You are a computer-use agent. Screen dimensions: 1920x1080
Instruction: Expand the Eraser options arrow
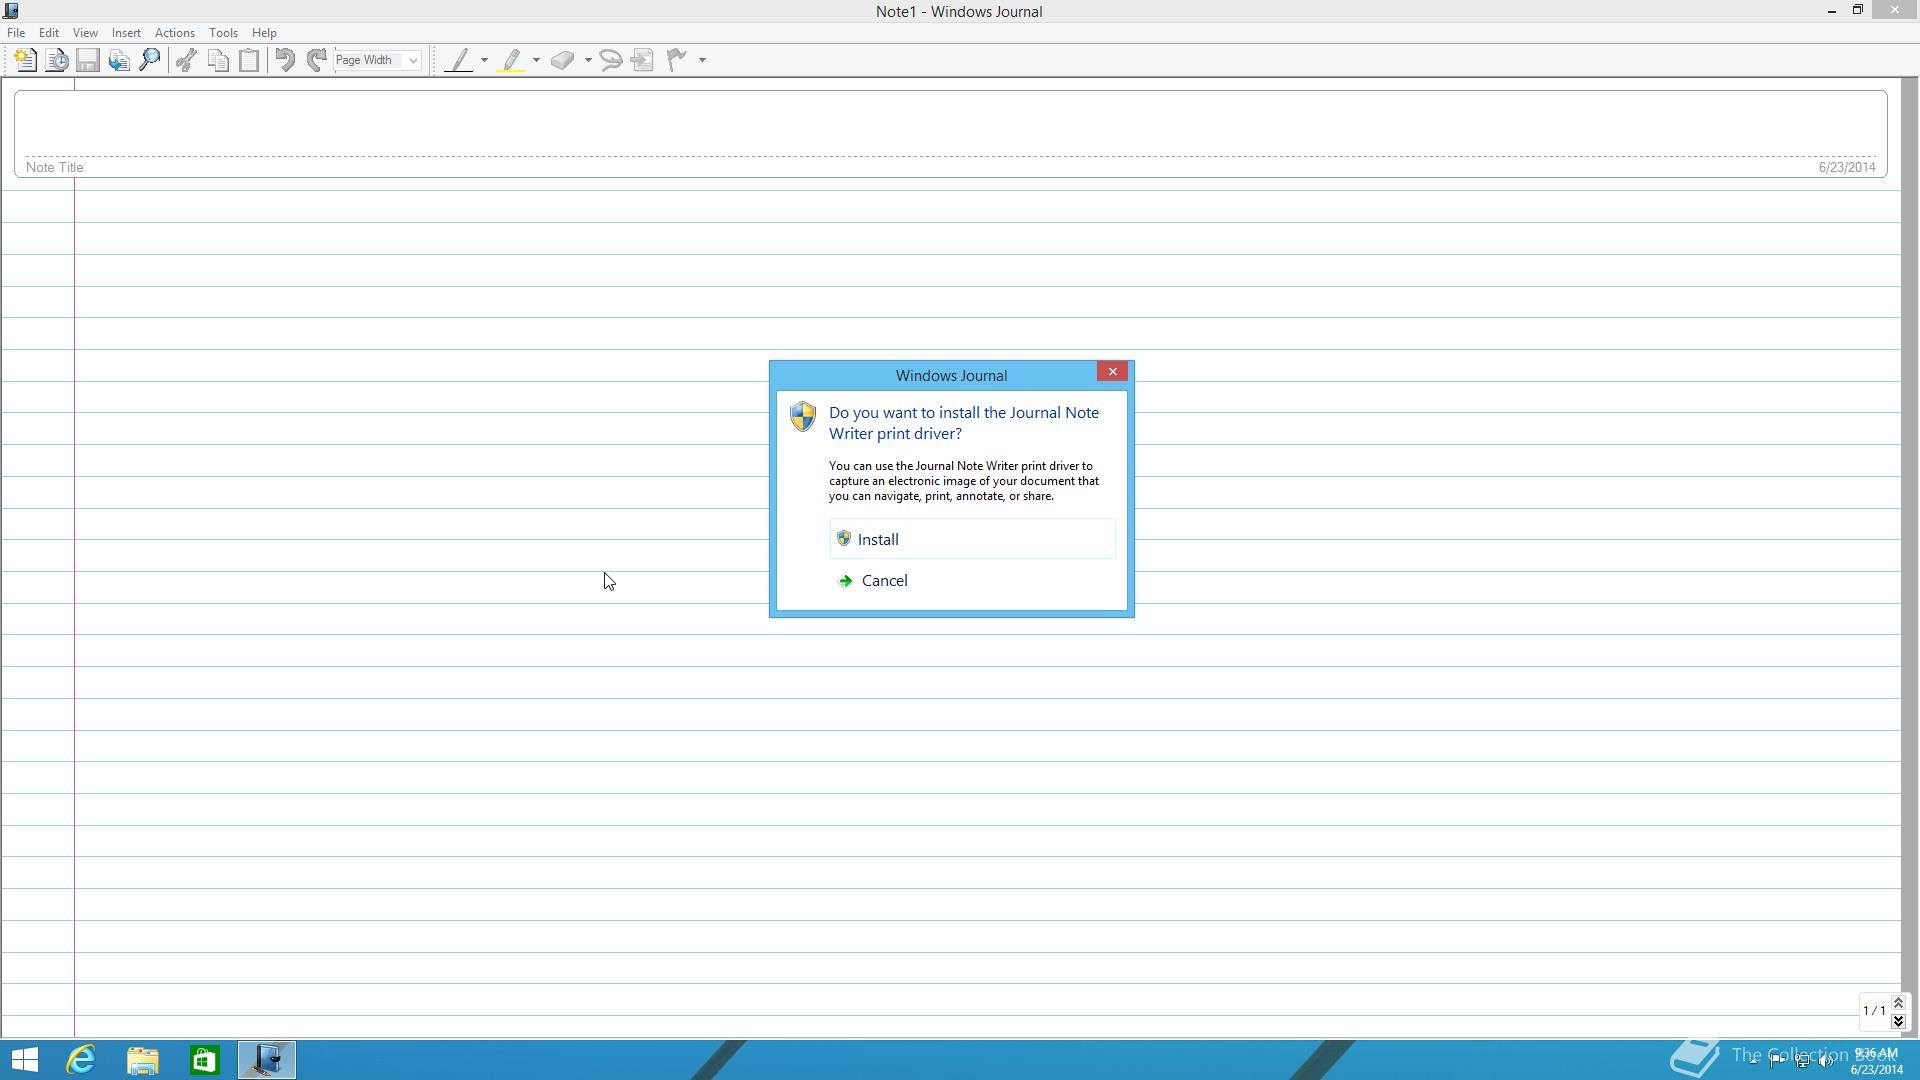point(588,60)
